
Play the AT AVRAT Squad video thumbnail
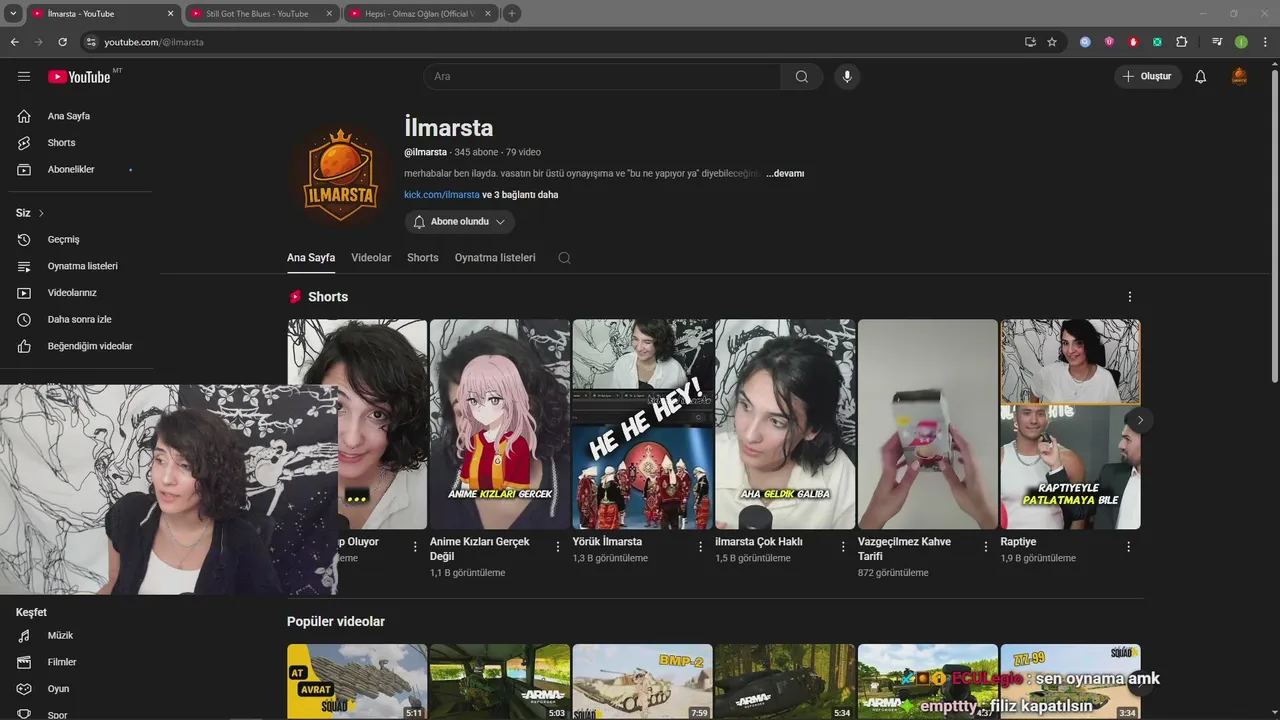pos(357,682)
